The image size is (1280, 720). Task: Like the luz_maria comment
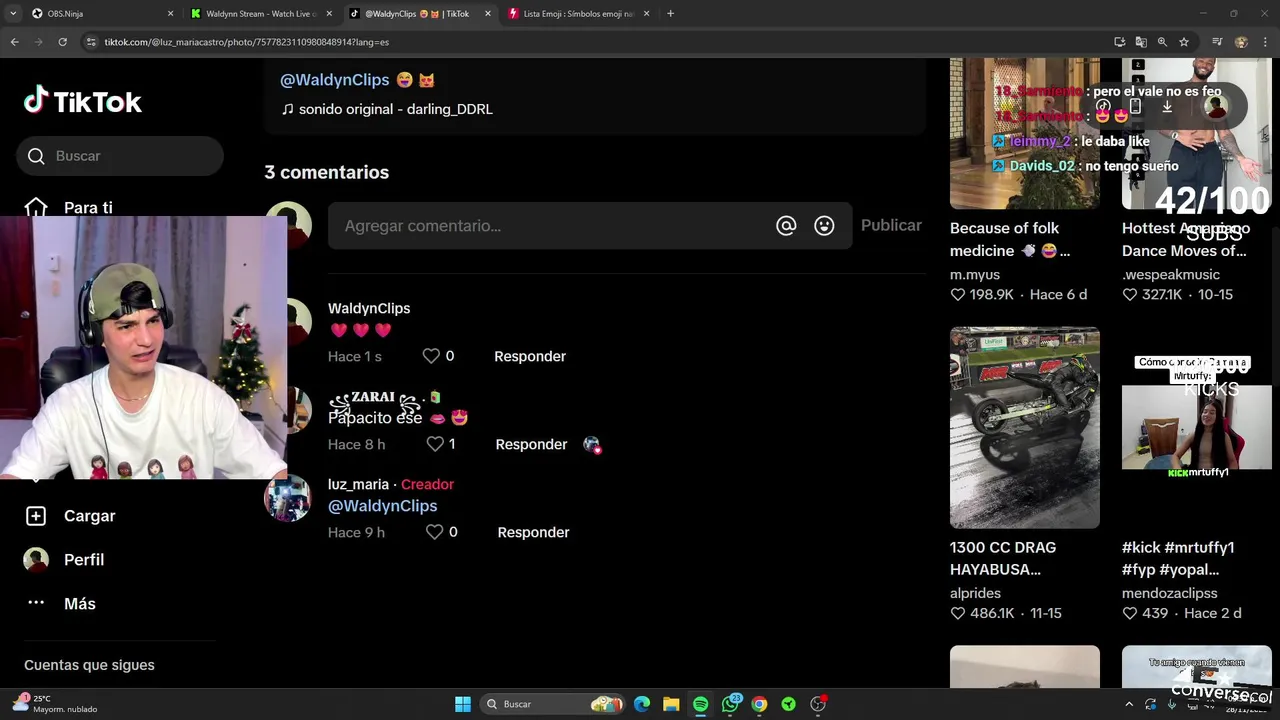pos(435,532)
